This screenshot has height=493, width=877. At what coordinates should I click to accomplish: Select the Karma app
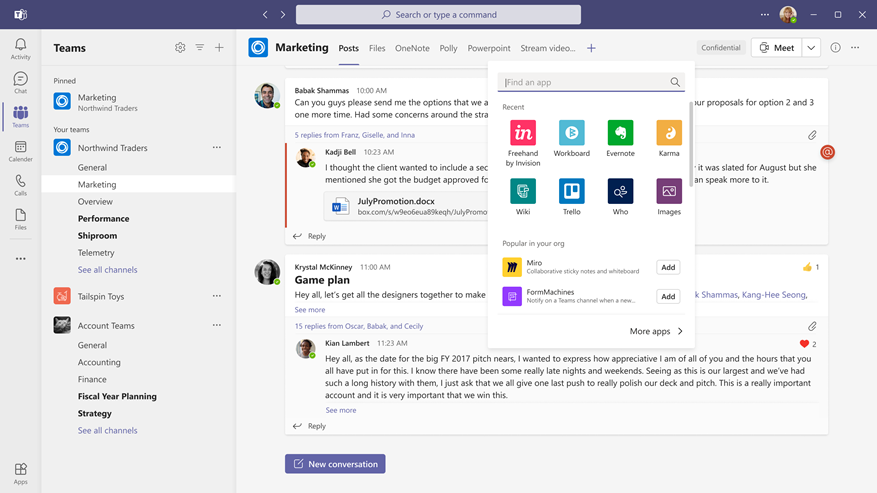coord(669,139)
